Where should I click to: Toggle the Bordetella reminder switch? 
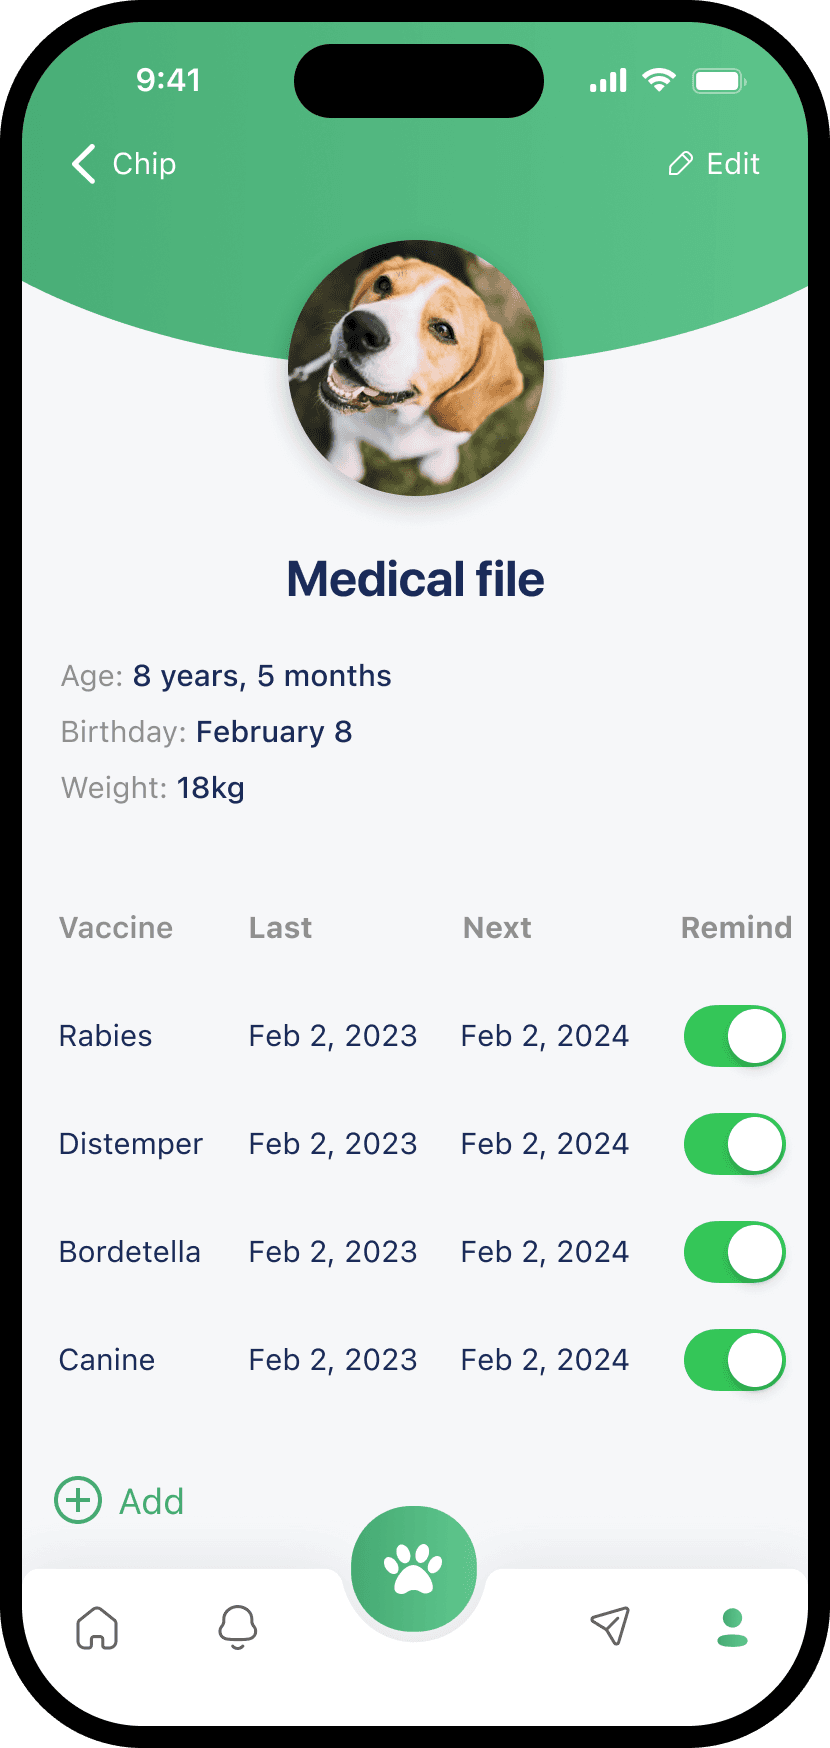click(735, 1252)
